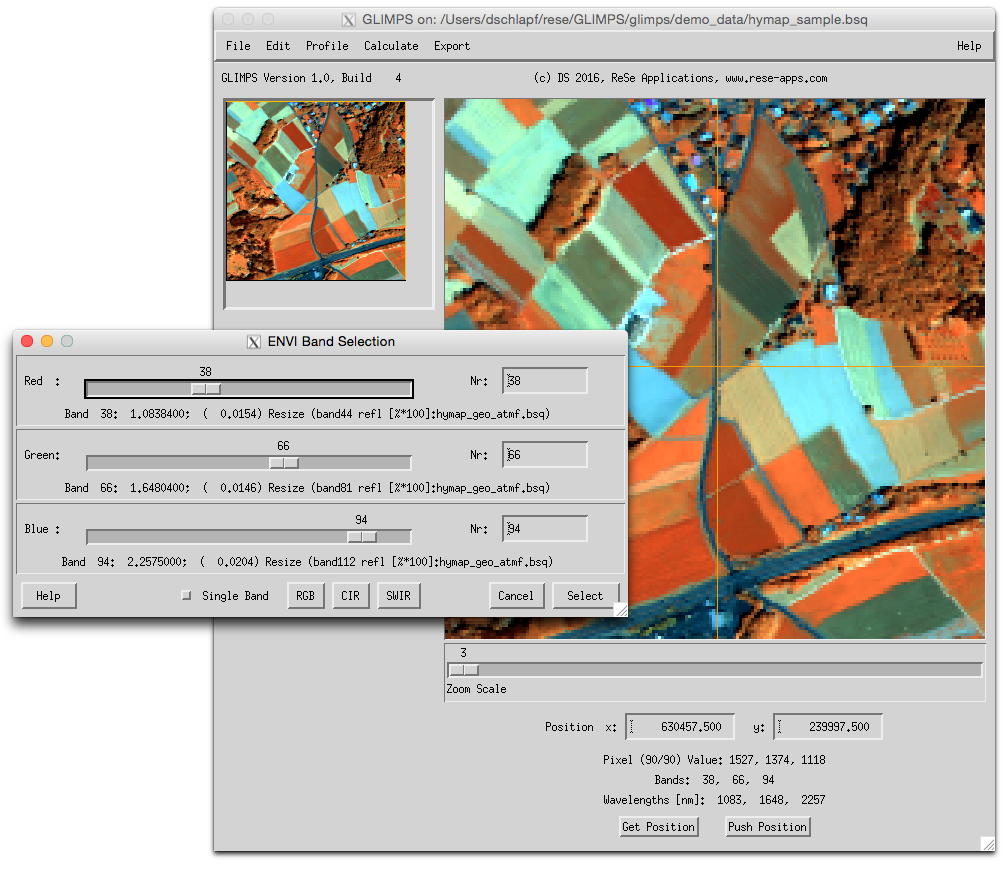Viewport: 1008px width, 869px height.
Task: Open the File menu in GLIMPS
Action: click(238, 46)
